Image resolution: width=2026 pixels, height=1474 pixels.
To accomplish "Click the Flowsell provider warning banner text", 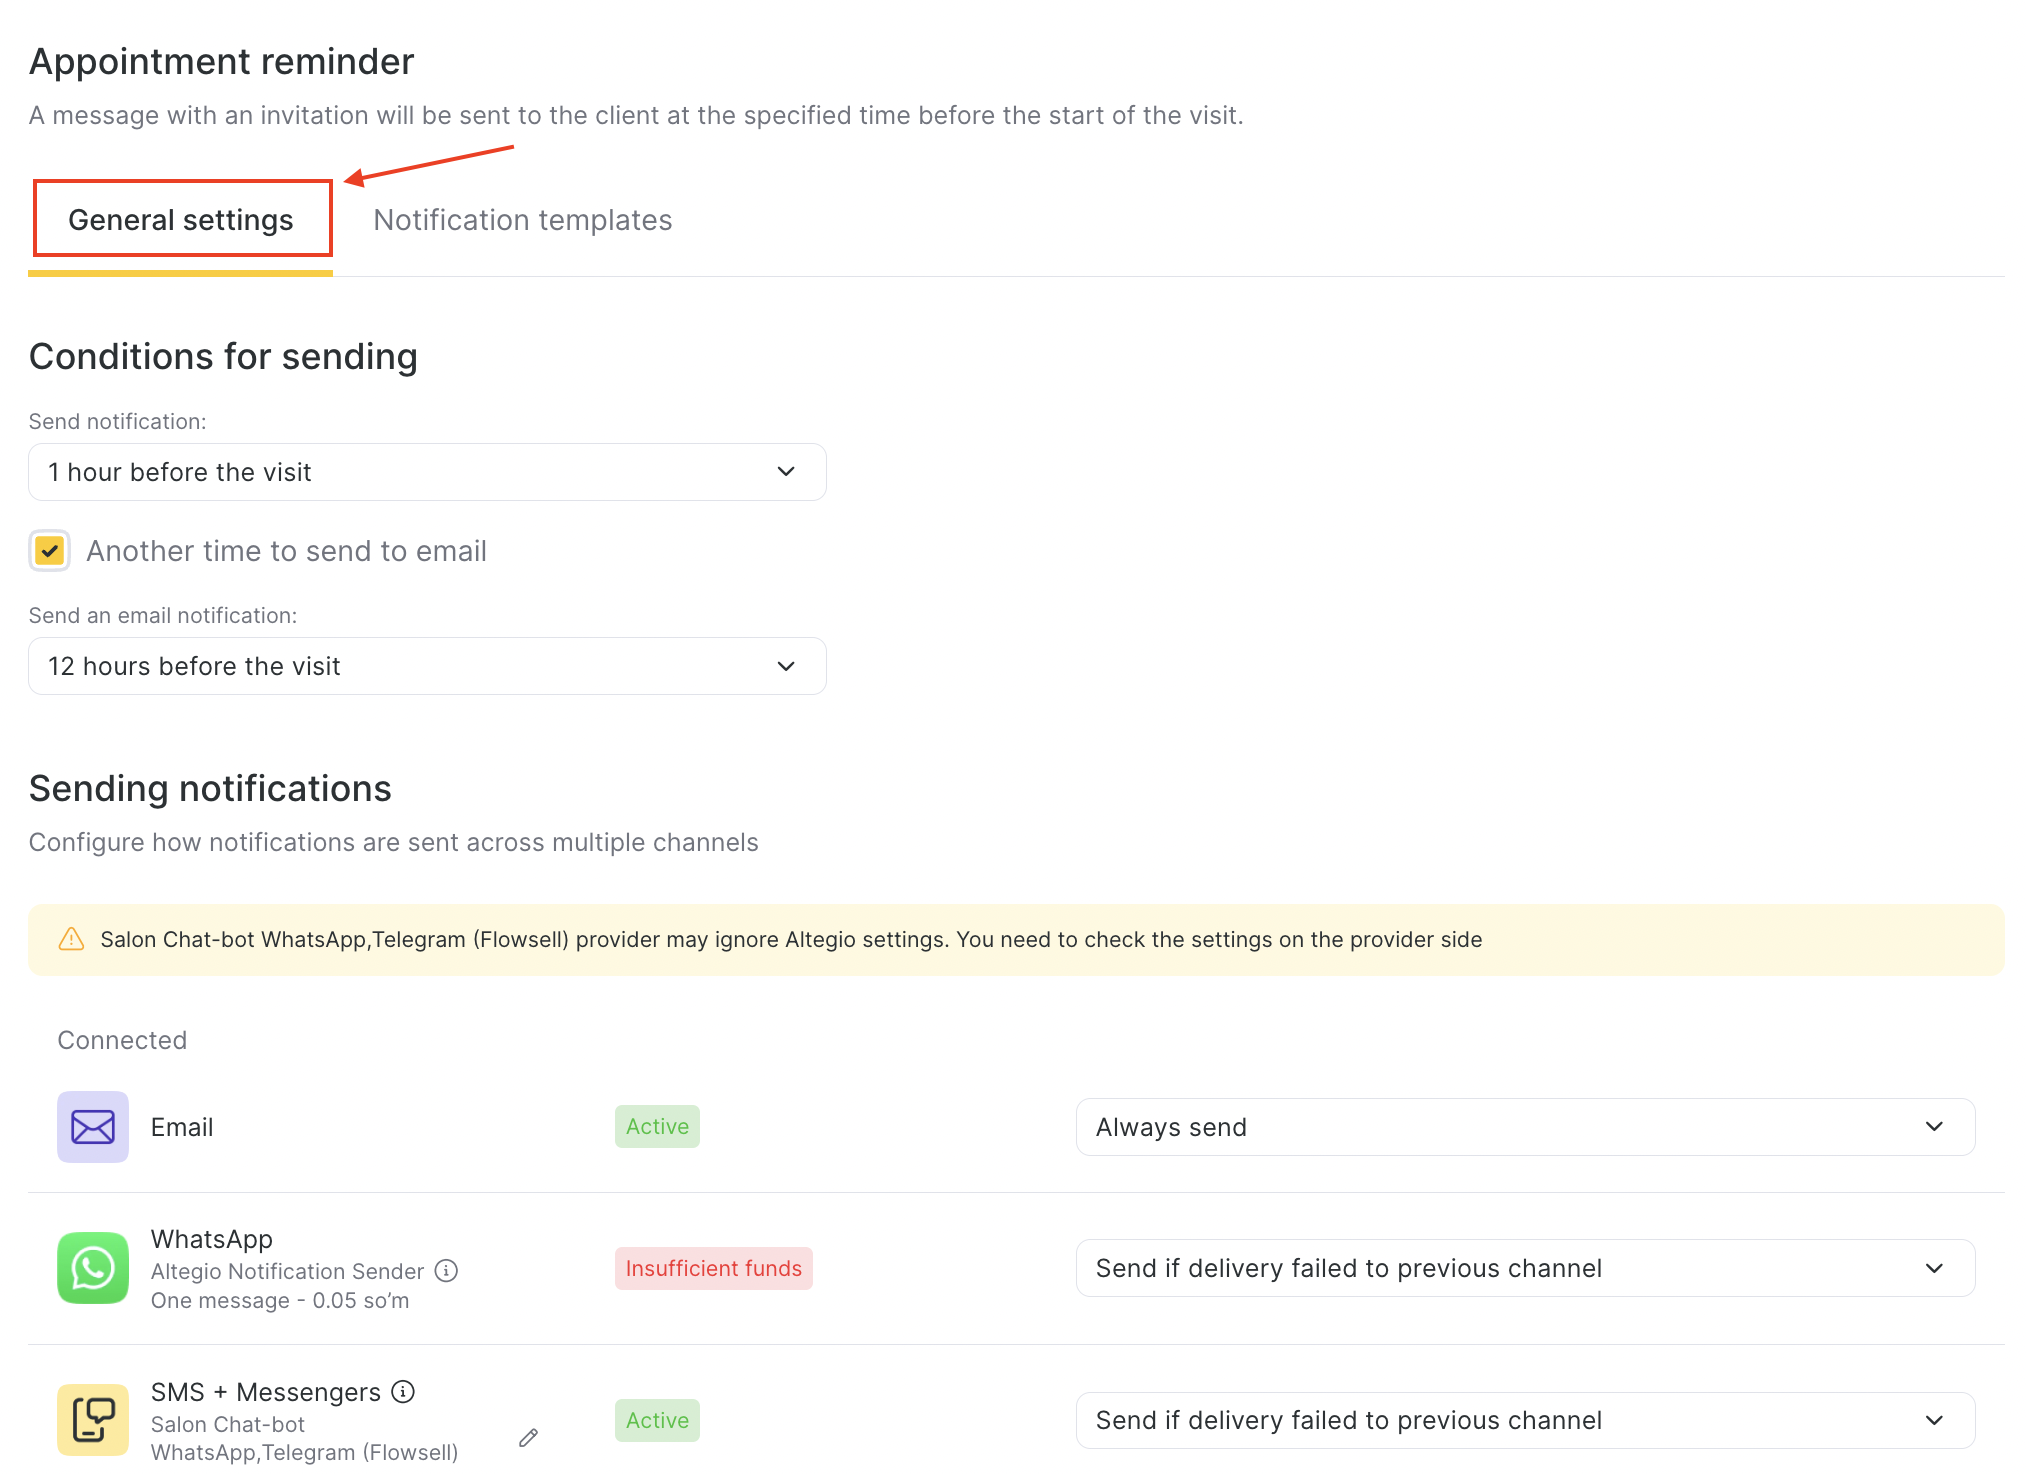I will point(790,940).
